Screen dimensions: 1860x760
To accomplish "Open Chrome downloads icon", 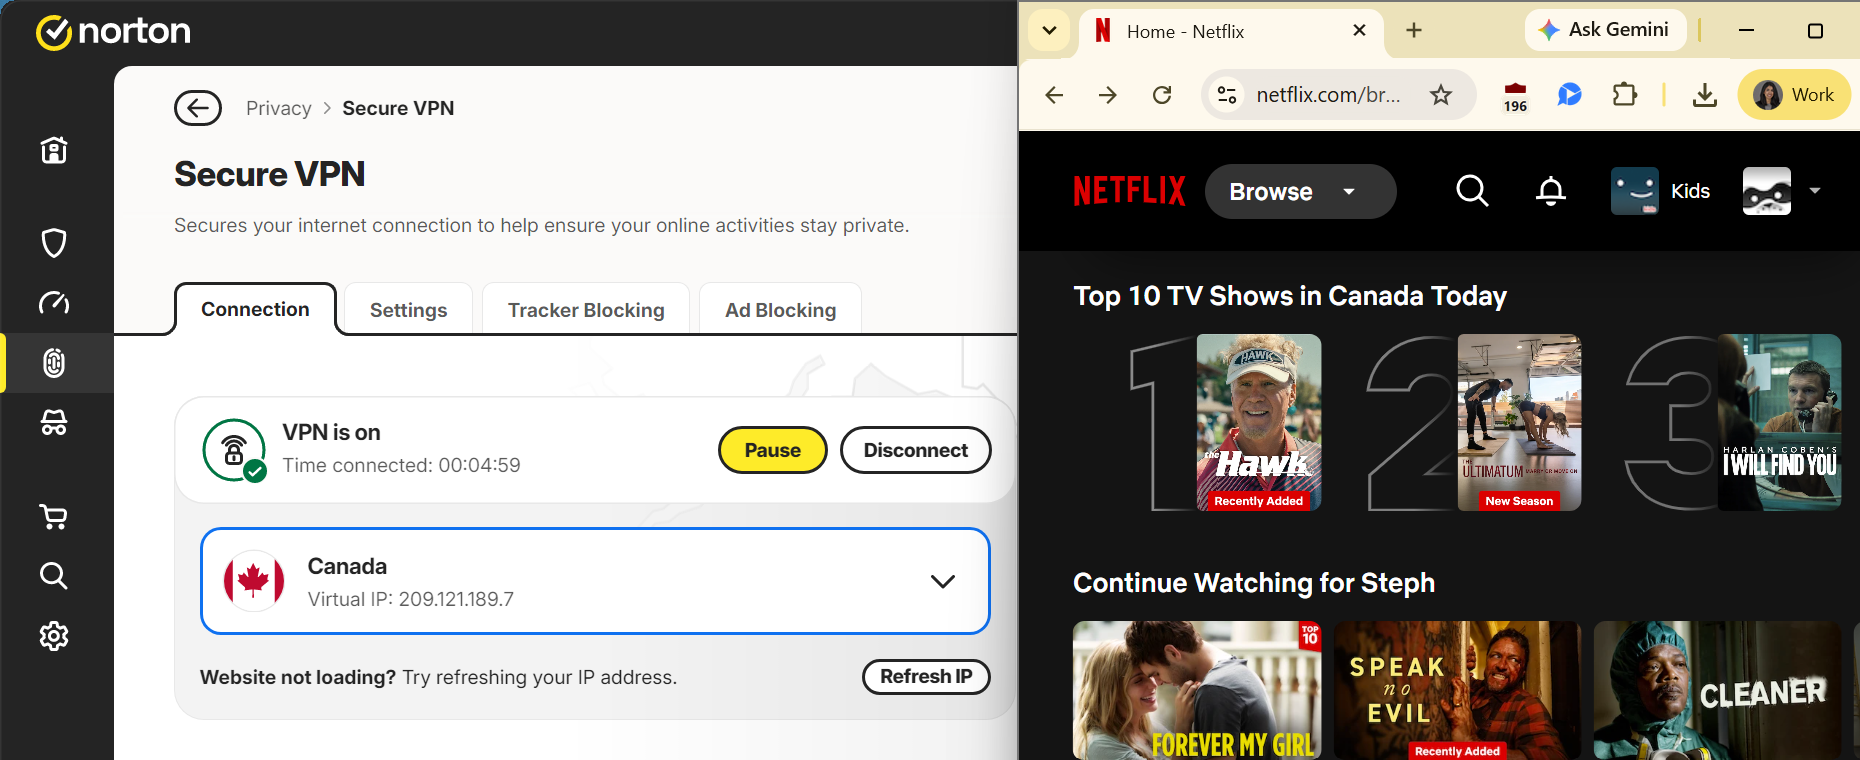I will click(x=1705, y=95).
